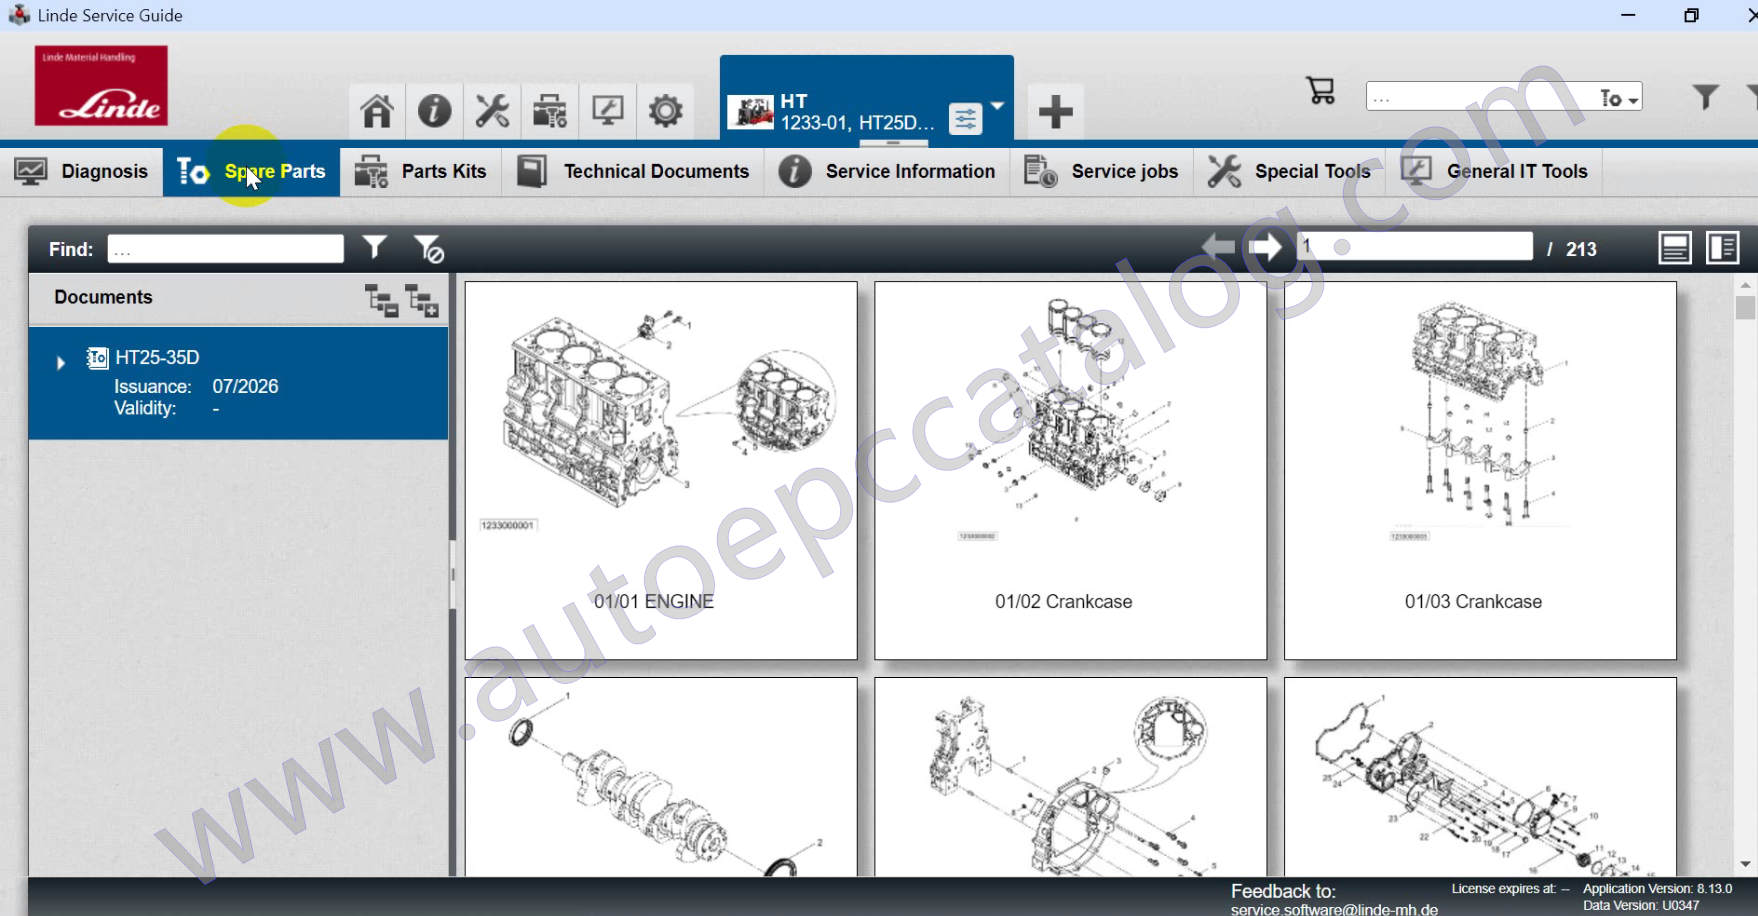The width and height of the screenshot is (1758, 916).
Task: Go to Service jobs tab
Action: [1101, 171]
